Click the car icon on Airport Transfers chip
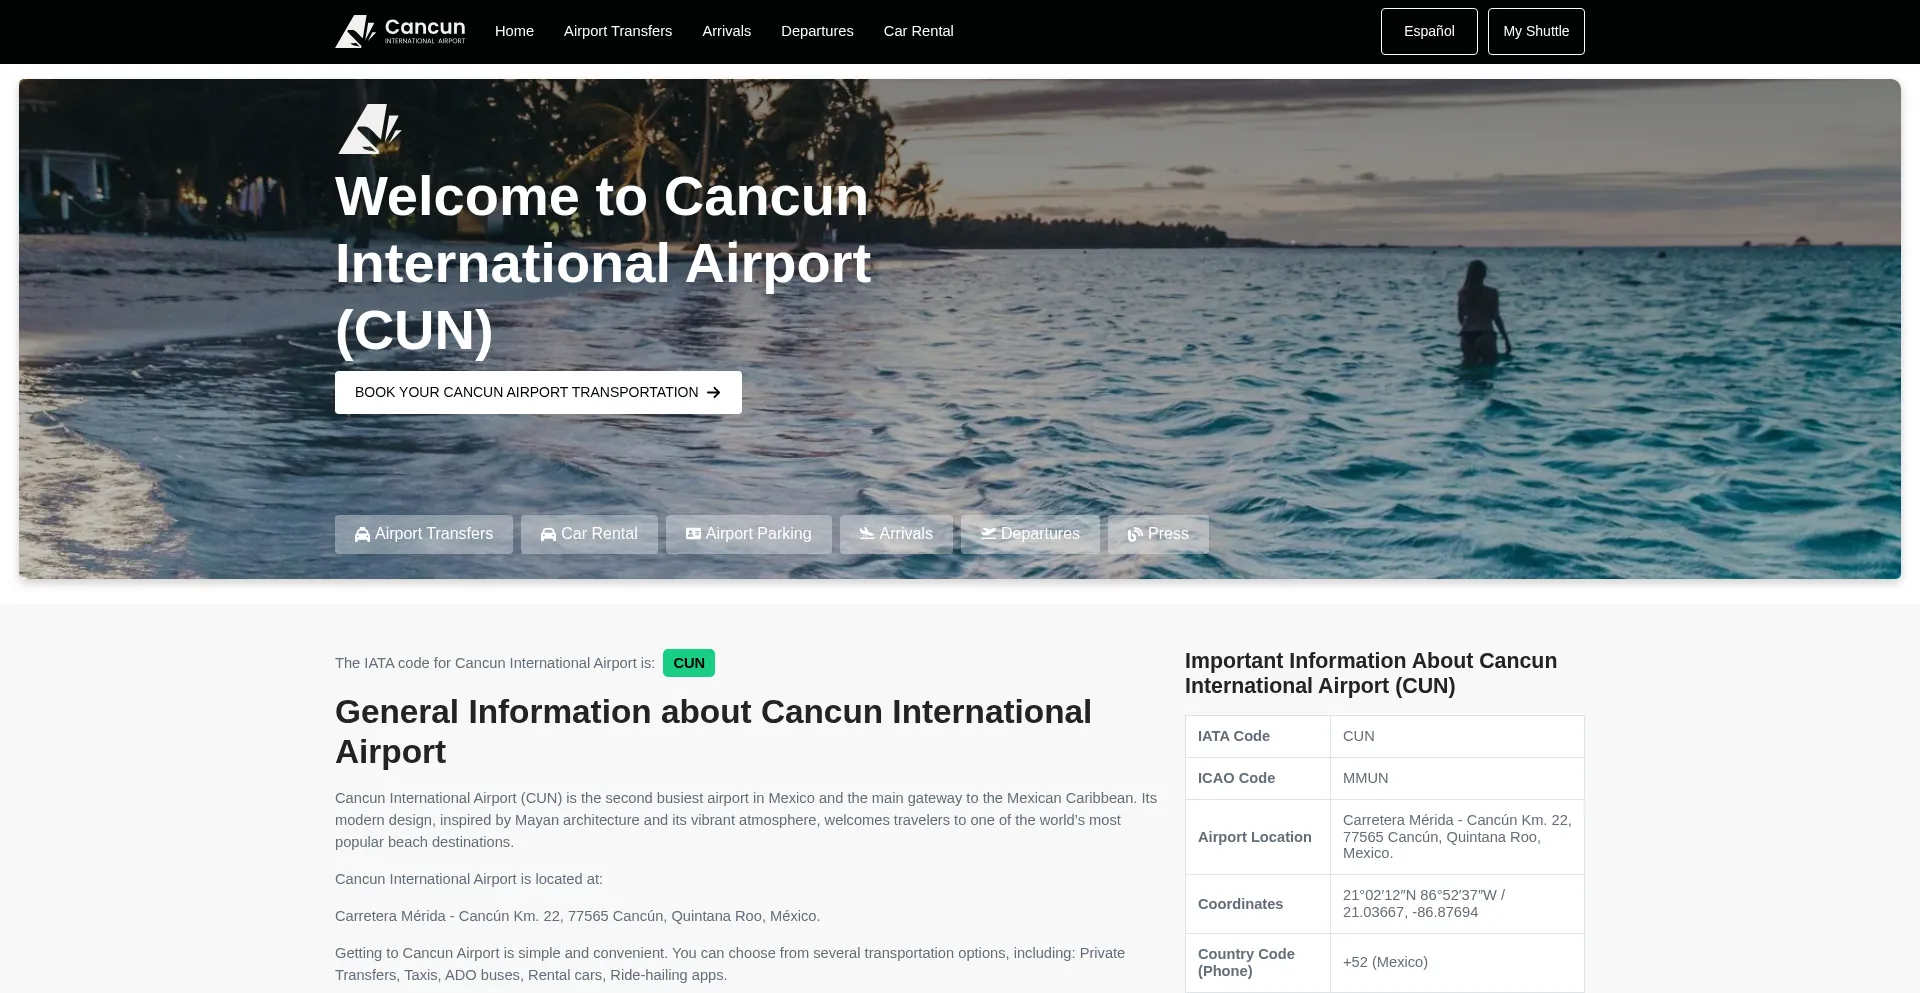The height and width of the screenshot is (993, 1920). [x=362, y=535]
